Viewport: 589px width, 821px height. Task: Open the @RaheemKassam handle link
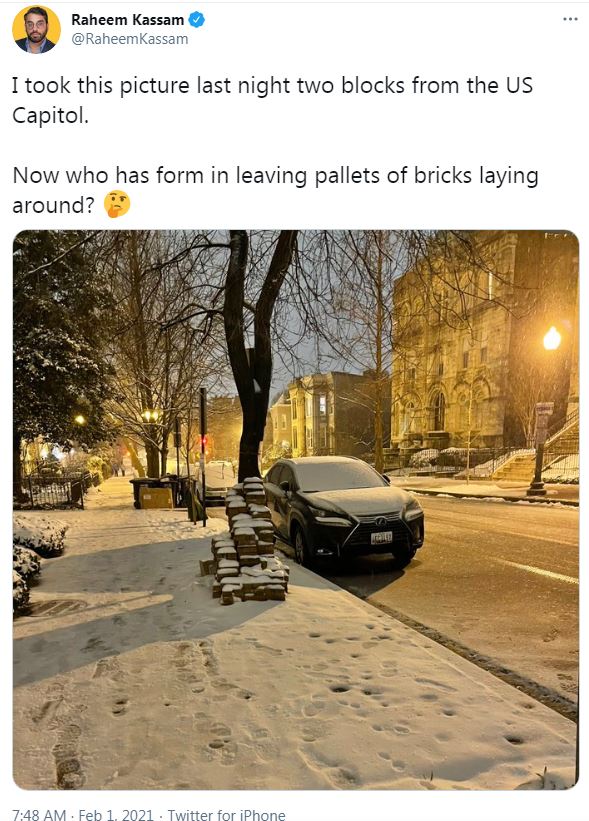pos(129,39)
